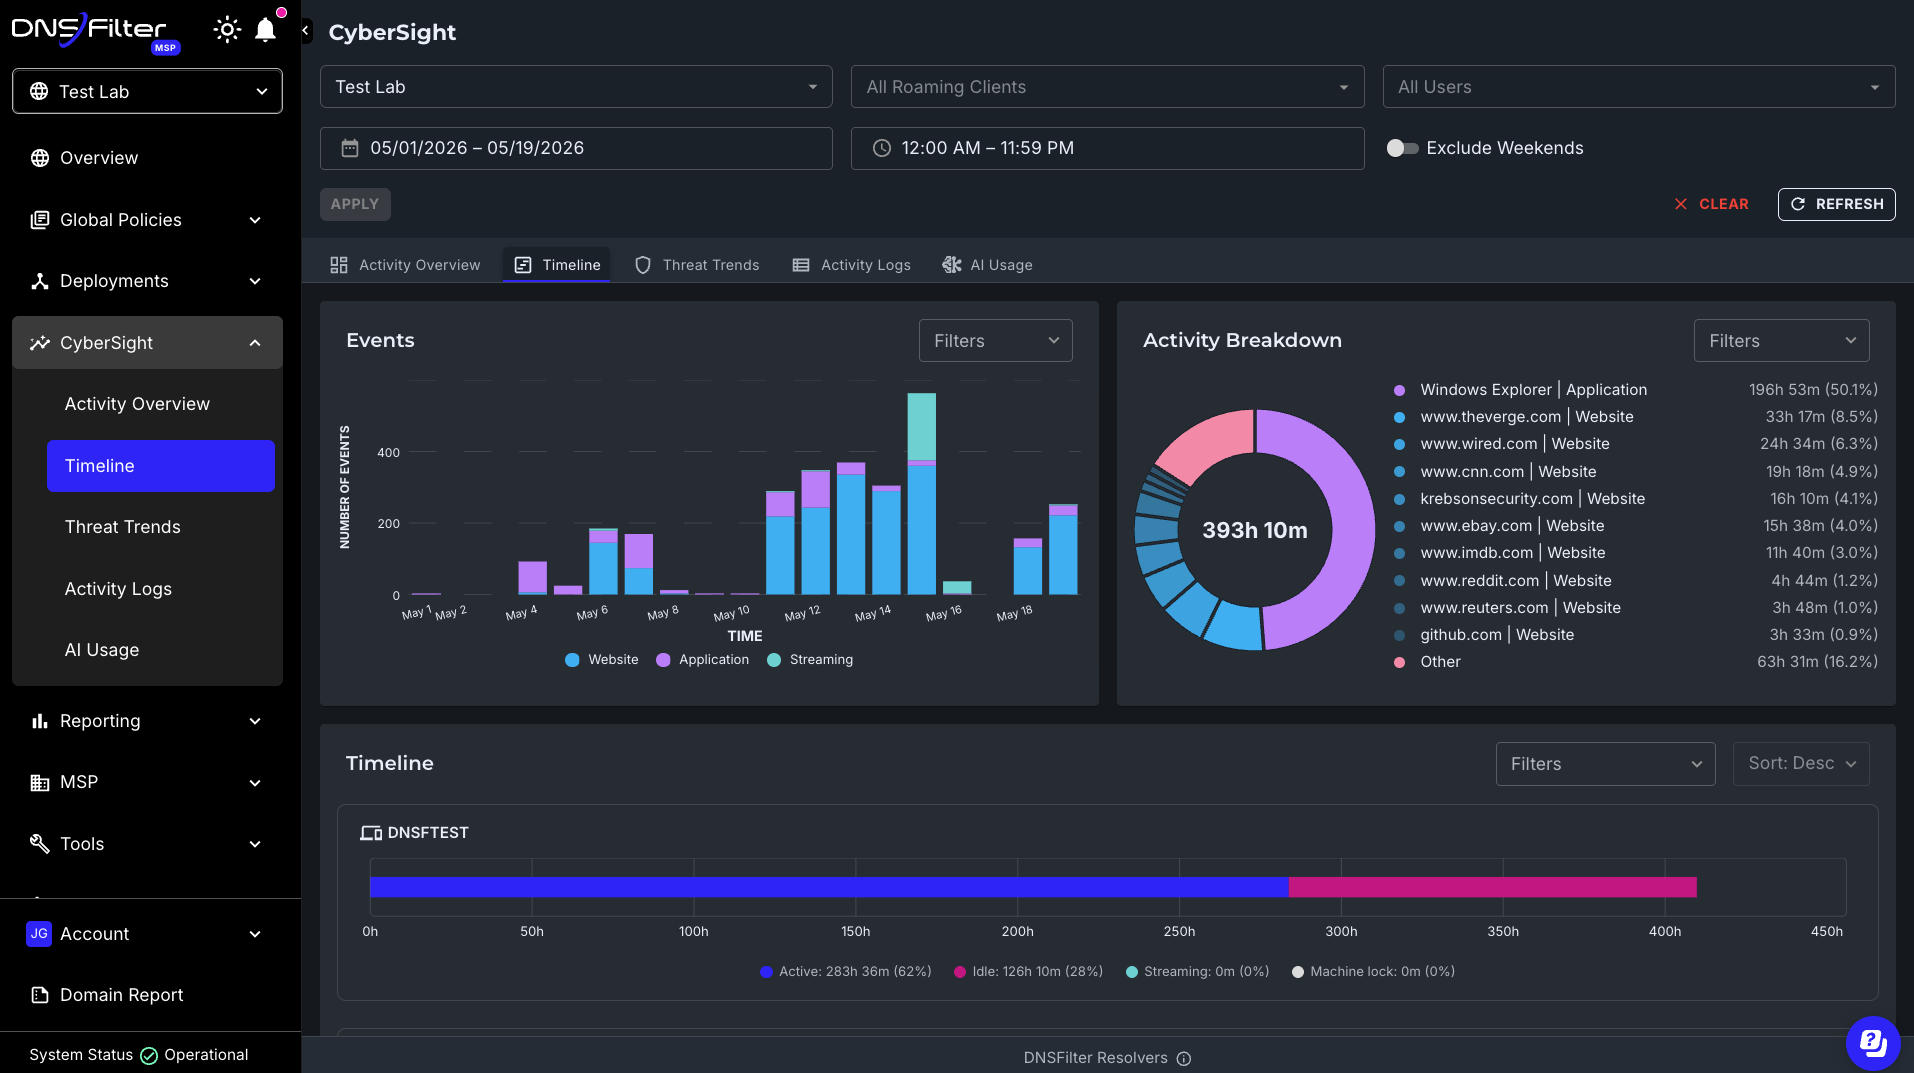Open All Roaming Clients dropdown
The width and height of the screenshot is (1914, 1073).
pyautogui.click(x=1107, y=87)
